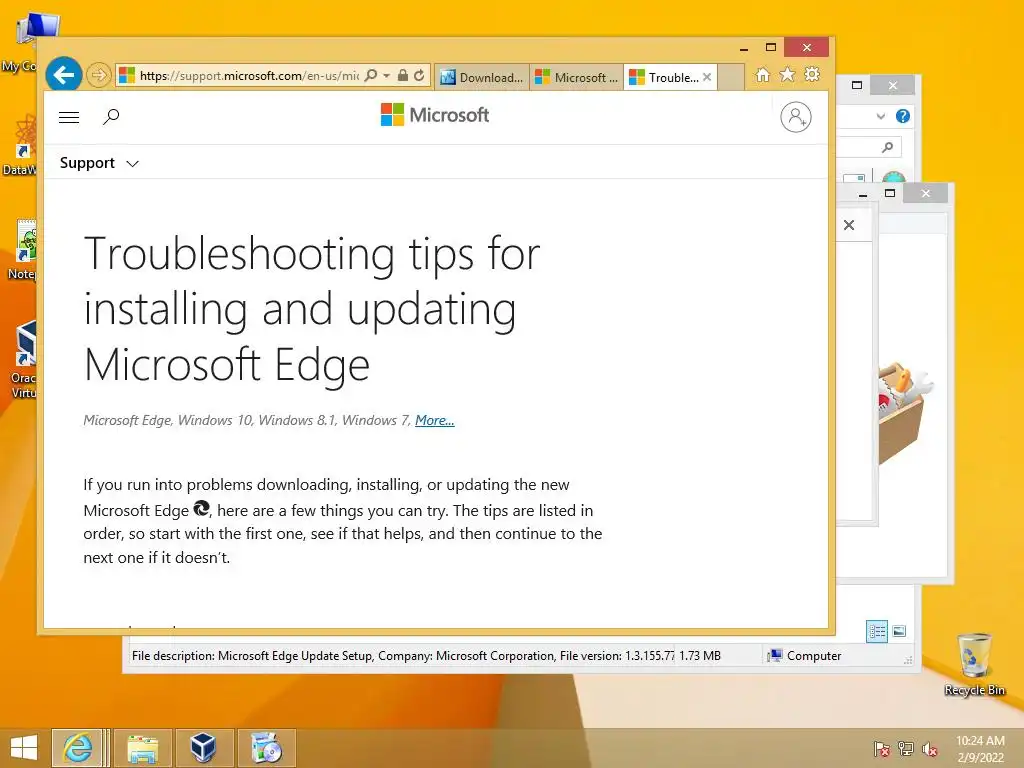Click the Explorer window help question mark
The height and width of the screenshot is (768, 1024).
tap(903, 116)
